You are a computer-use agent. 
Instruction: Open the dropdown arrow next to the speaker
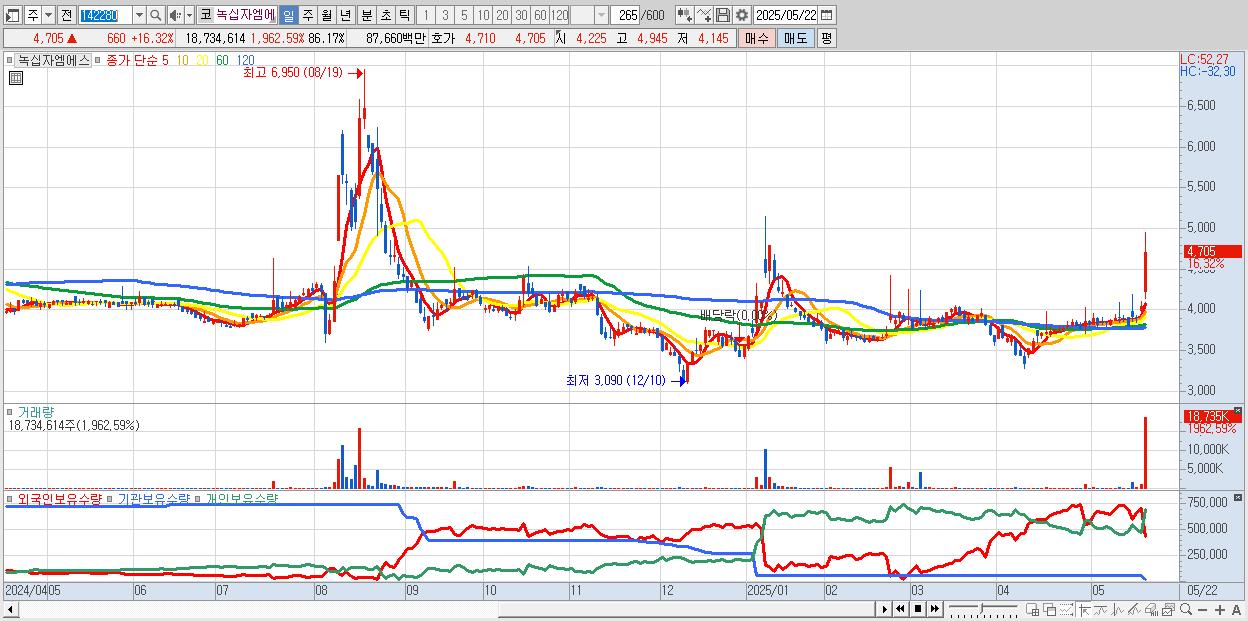(188, 15)
